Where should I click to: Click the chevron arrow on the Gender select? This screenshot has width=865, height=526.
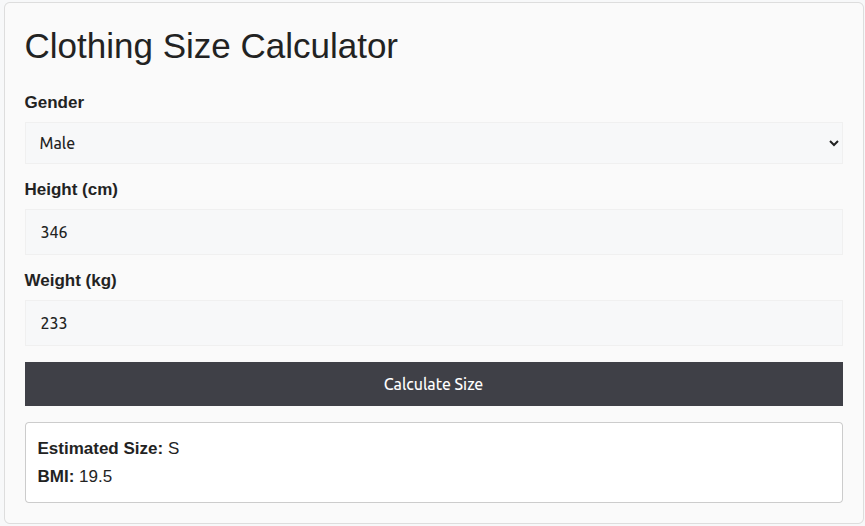834,144
